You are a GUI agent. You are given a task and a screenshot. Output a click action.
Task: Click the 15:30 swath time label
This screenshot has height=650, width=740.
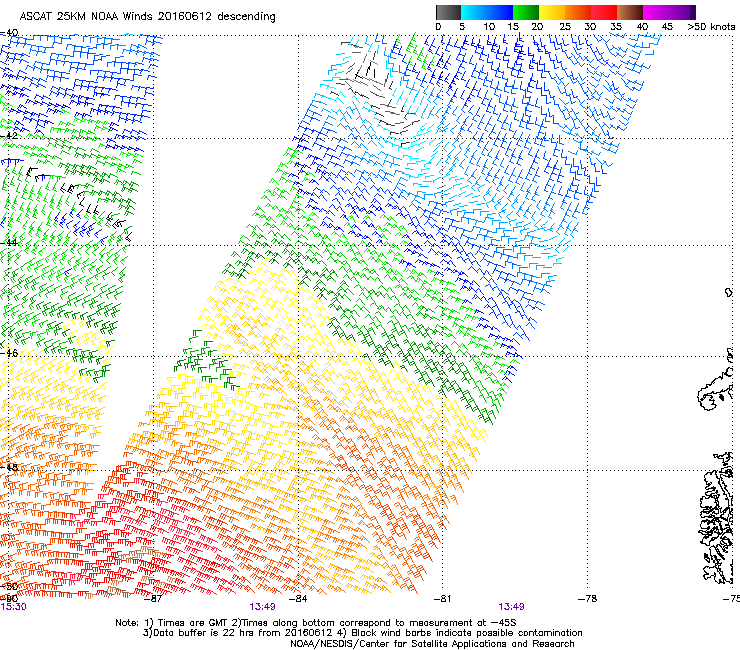(x=14, y=607)
